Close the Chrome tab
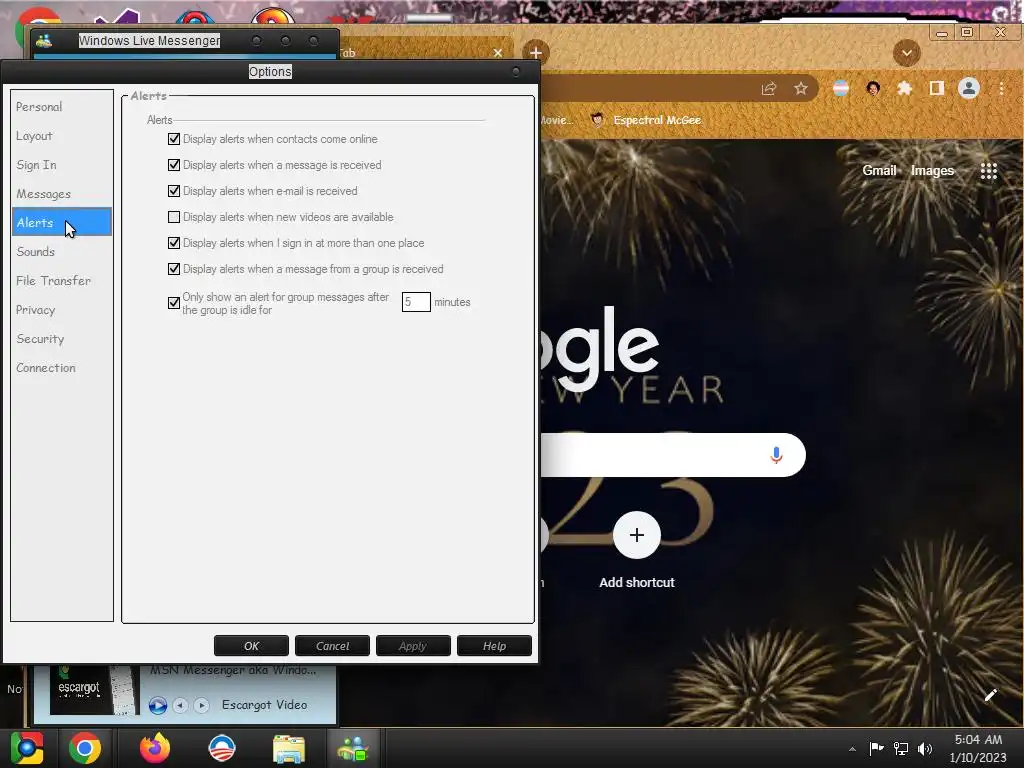 point(498,53)
